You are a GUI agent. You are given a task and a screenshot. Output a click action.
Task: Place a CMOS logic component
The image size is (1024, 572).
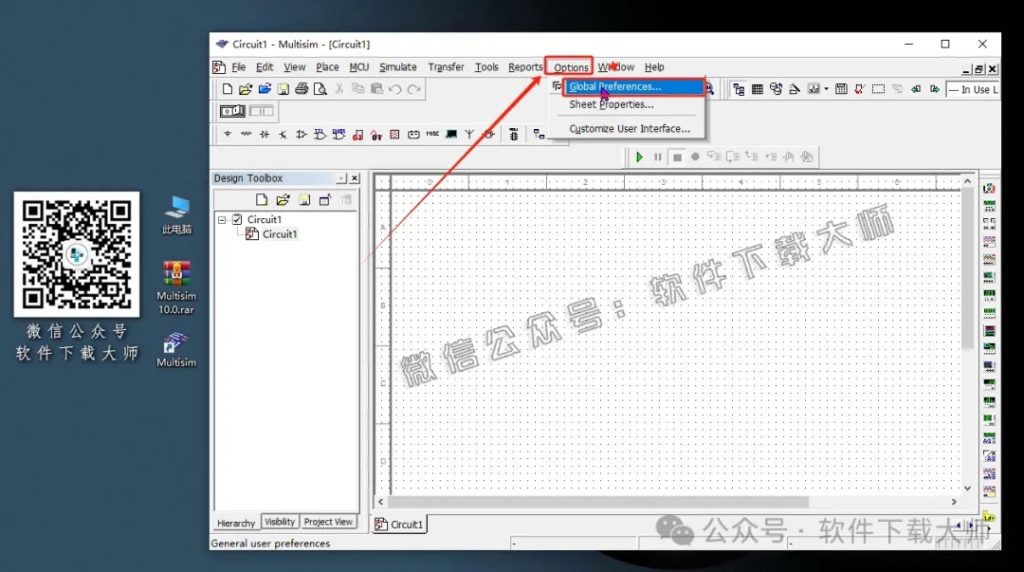pos(338,135)
